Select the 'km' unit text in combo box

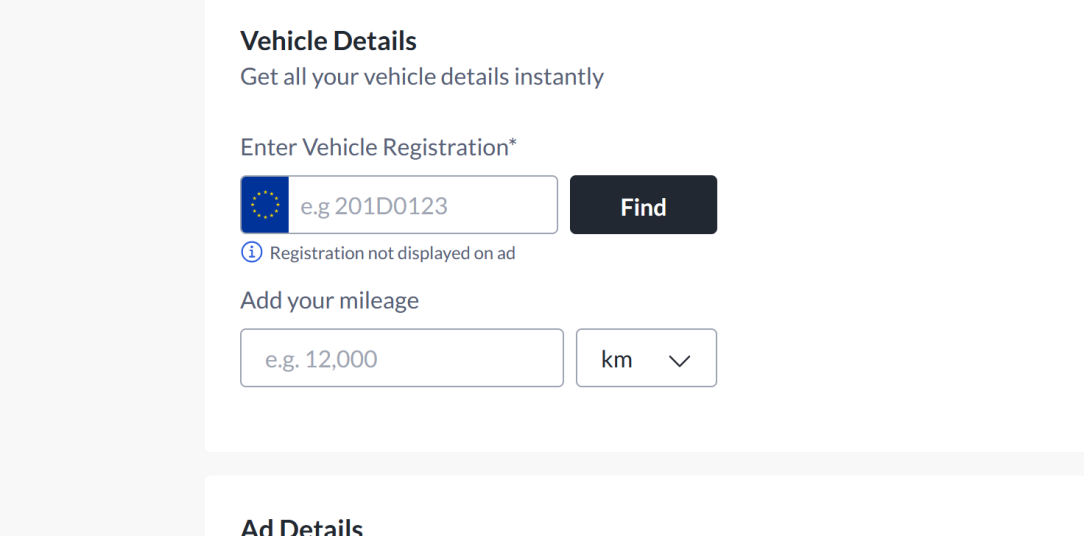pyautogui.click(x=617, y=360)
